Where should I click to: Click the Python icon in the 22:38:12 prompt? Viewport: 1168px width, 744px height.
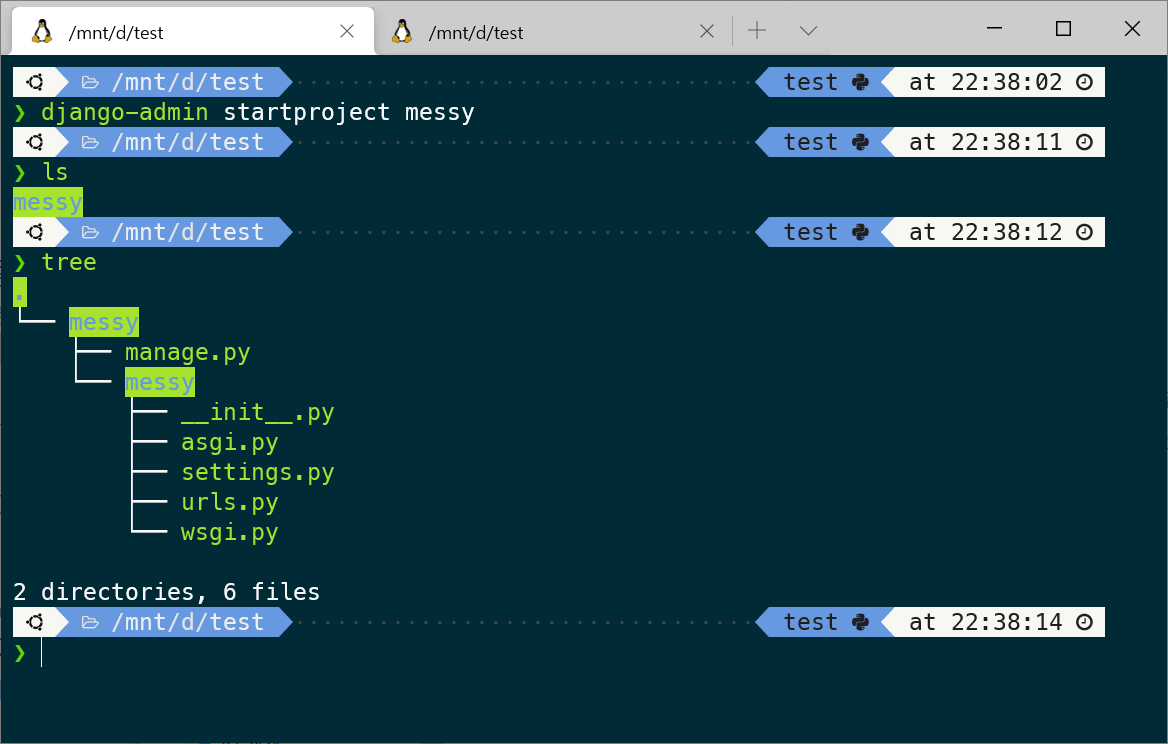pyautogui.click(x=860, y=232)
